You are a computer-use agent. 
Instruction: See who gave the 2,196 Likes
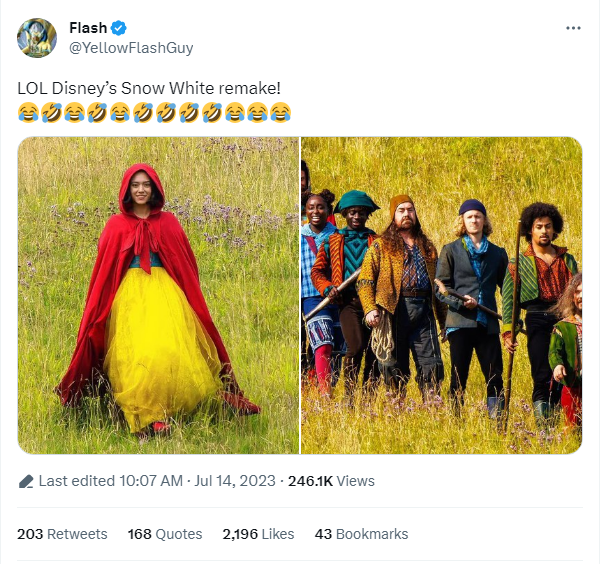click(258, 534)
